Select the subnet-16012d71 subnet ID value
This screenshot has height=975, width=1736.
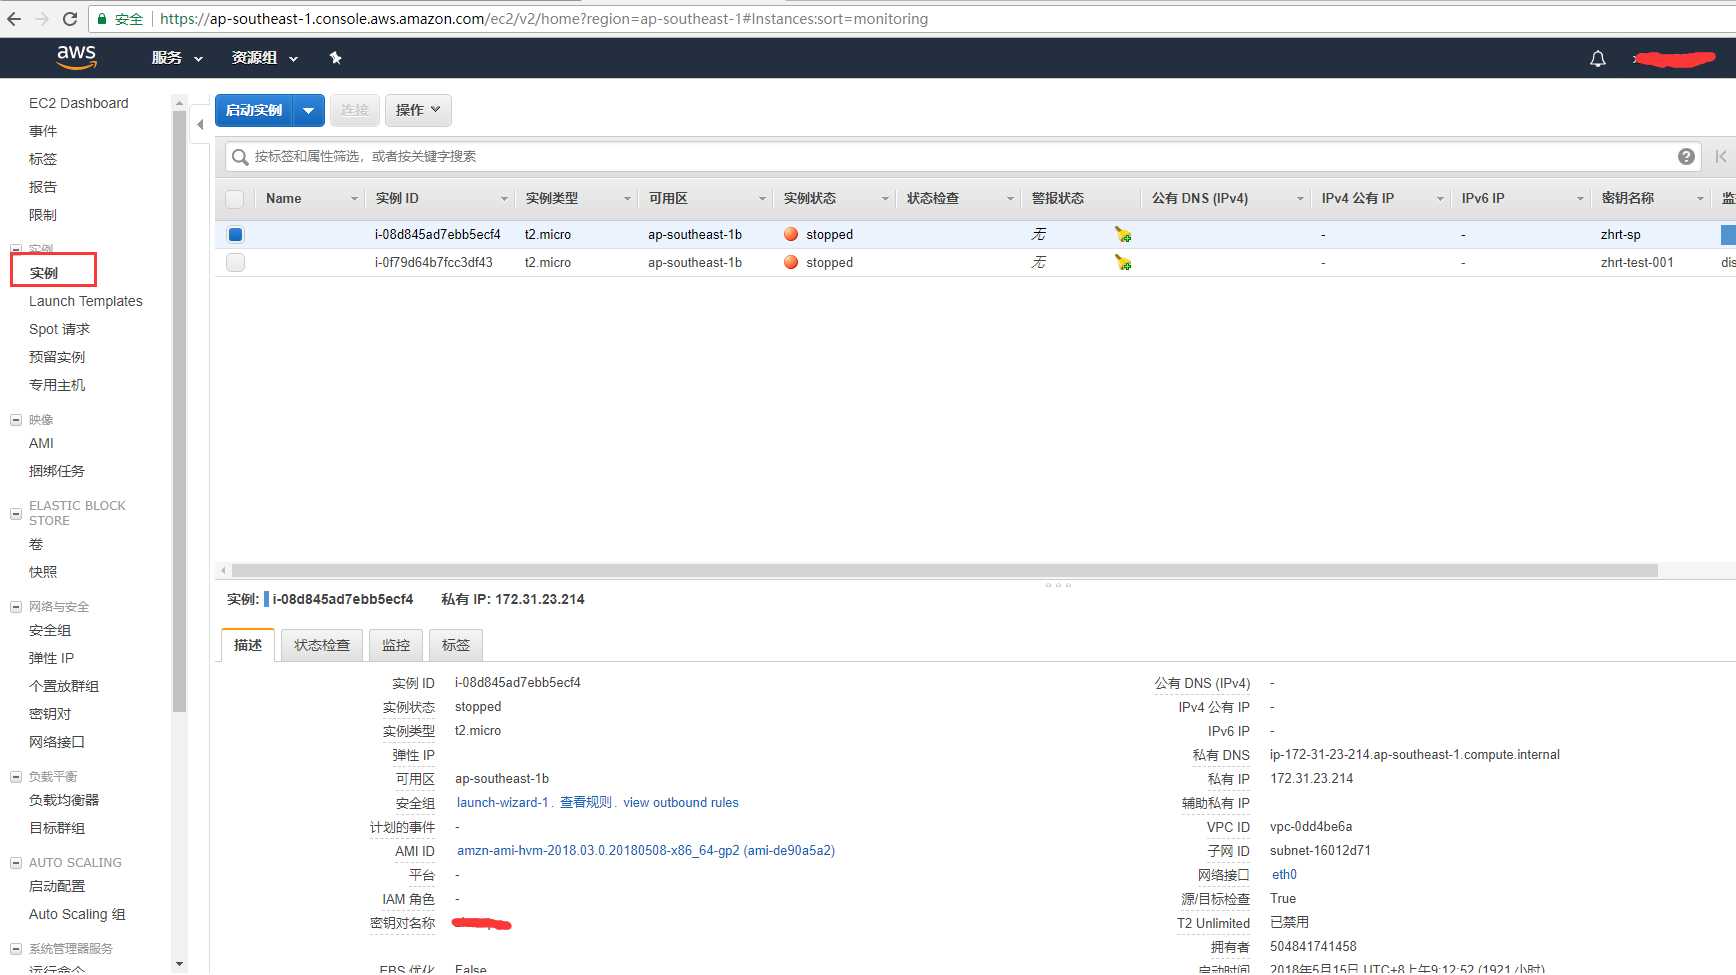pyautogui.click(x=1320, y=851)
